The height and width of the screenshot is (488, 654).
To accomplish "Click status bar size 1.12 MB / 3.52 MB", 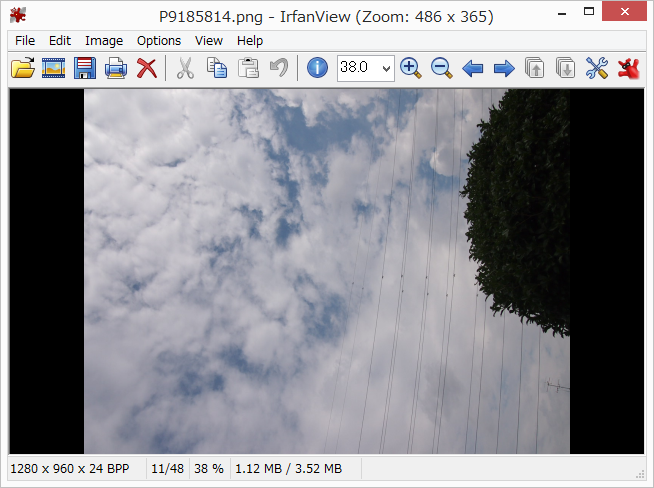I will tap(289, 469).
